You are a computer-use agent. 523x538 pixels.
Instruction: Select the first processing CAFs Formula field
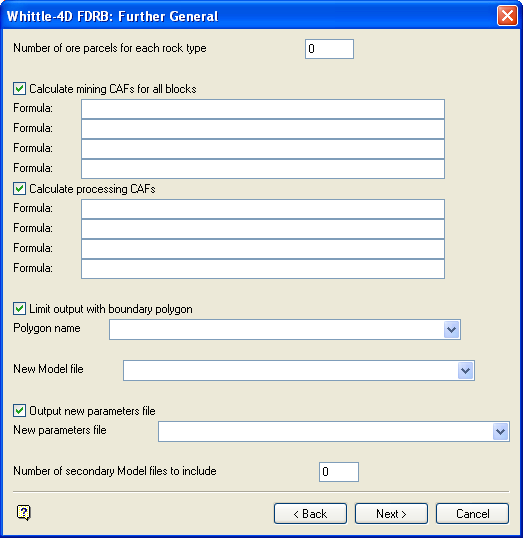pos(263,209)
